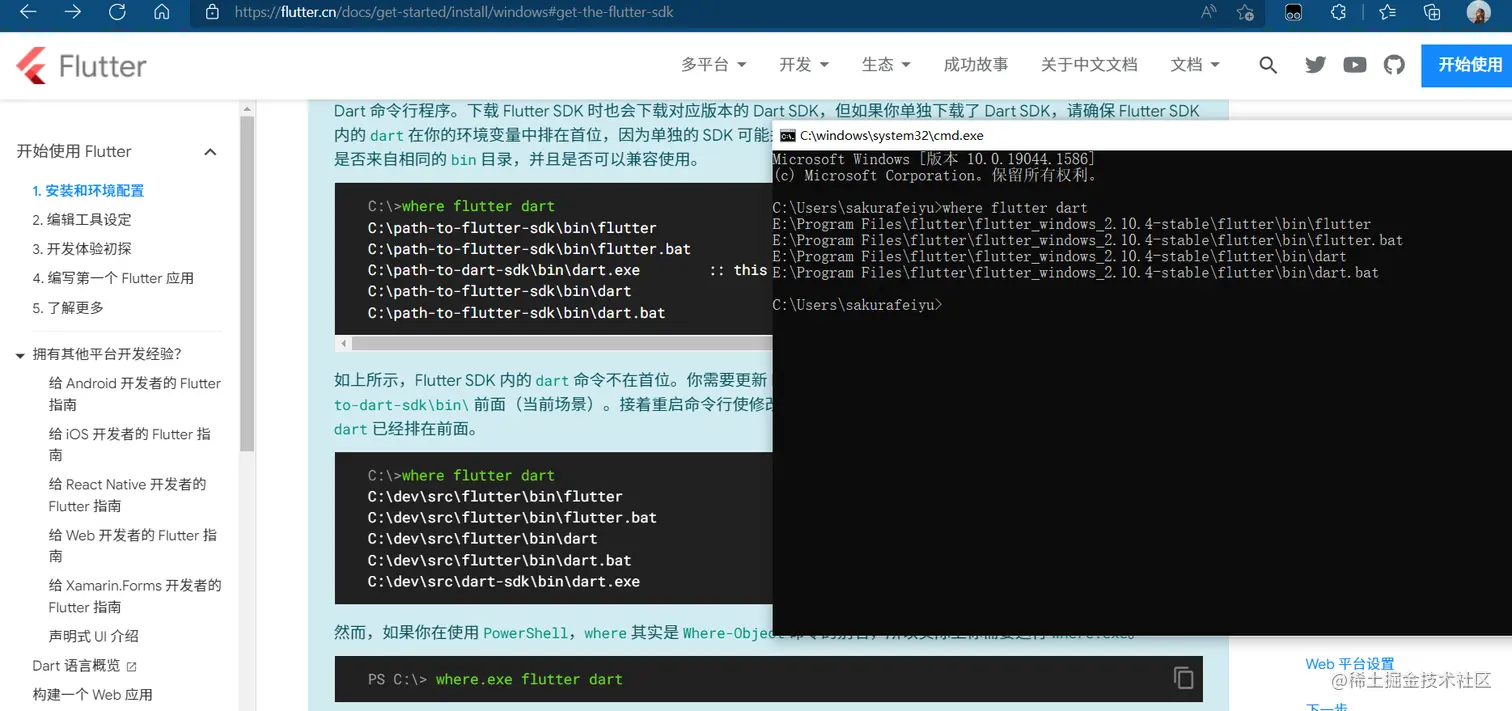The height and width of the screenshot is (711, 1512).
Task: Open the collections icon
Action: coord(1432,12)
